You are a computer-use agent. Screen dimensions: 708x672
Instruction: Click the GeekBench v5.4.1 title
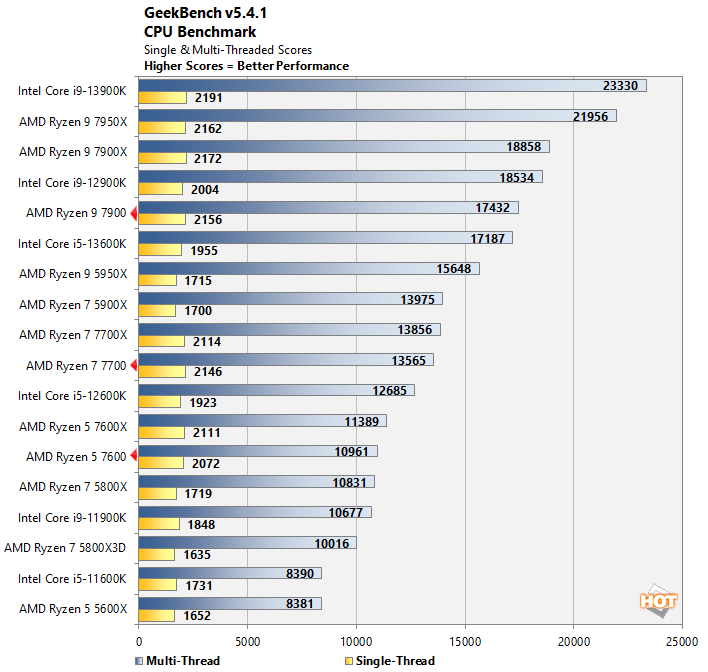click(x=205, y=13)
